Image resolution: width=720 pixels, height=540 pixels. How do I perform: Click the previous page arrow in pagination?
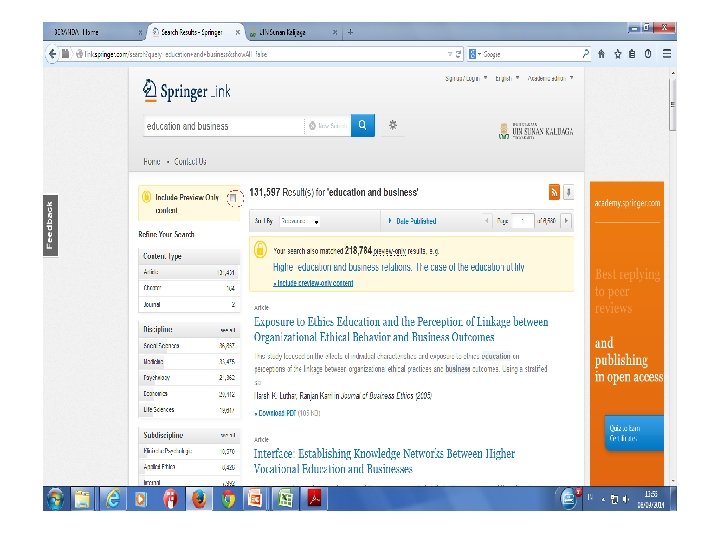pyautogui.click(x=486, y=221)
